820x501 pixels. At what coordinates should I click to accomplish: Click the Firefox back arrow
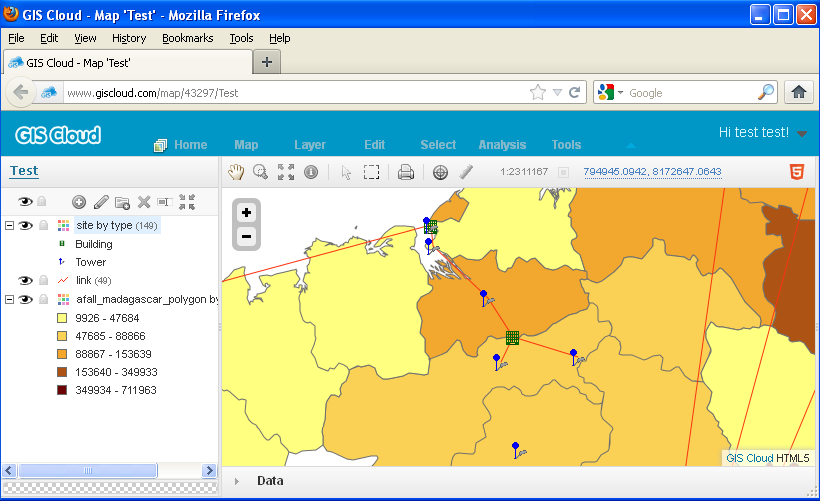tap(20, 93)
